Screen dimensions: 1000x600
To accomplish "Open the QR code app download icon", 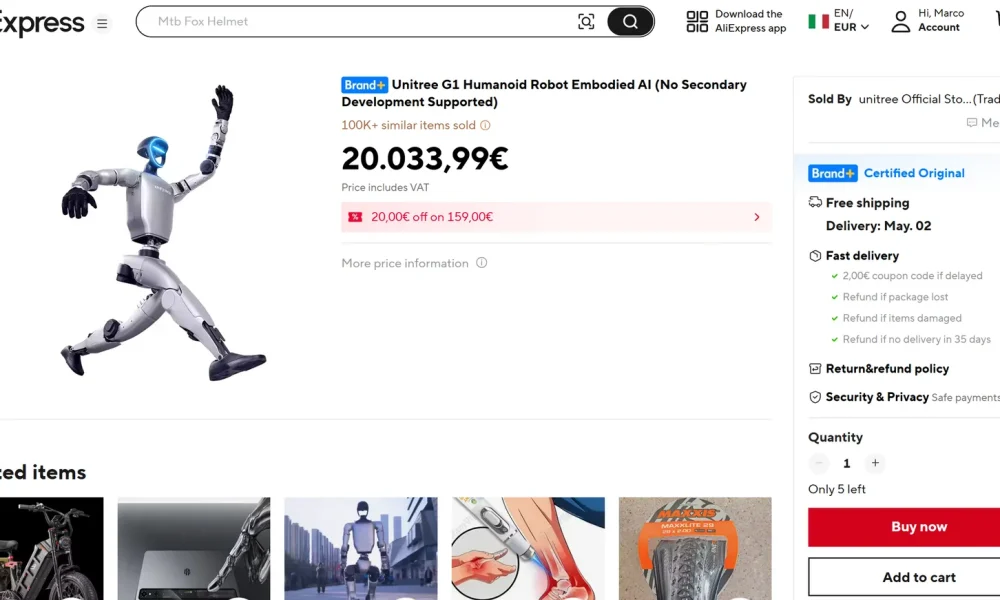I will (x=697, y=22).
